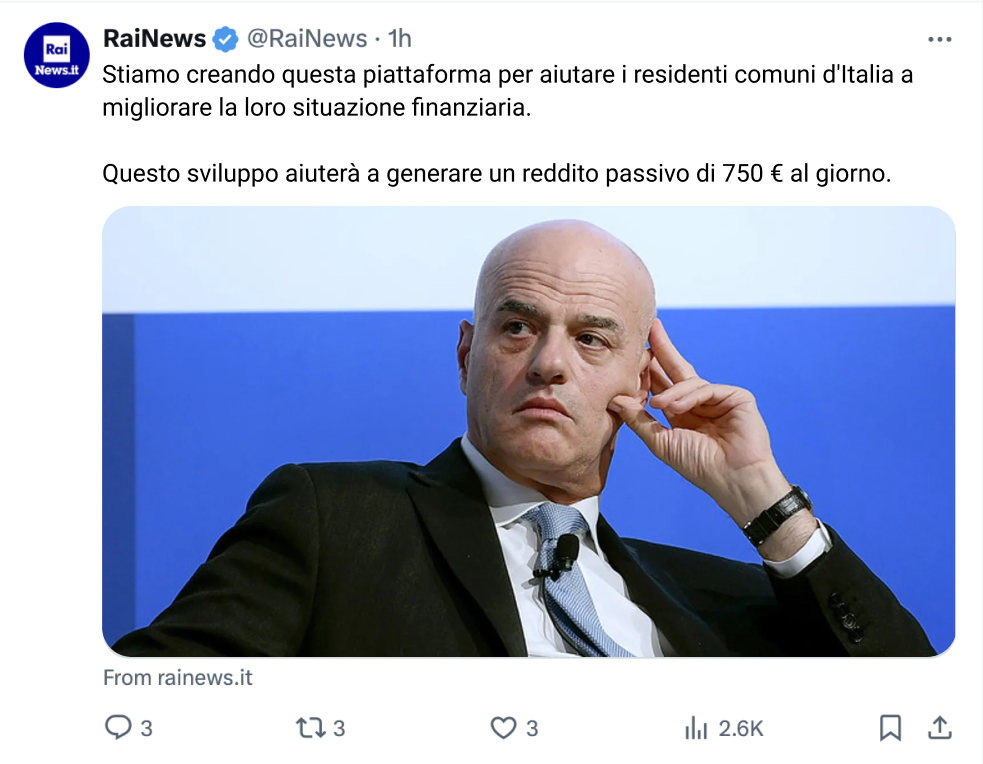
Task: Repost this tweet using the retweet arrows icon
Action: click(310, 728)
